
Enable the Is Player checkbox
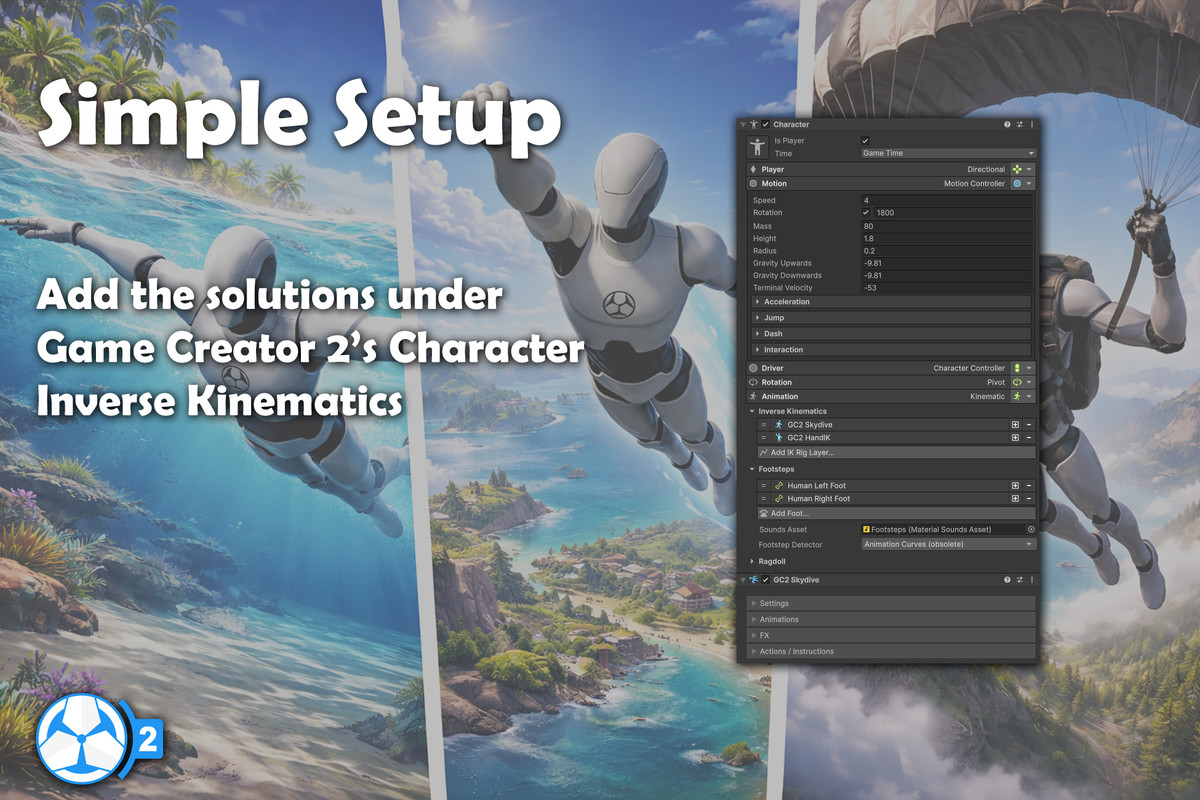(865, 140)
